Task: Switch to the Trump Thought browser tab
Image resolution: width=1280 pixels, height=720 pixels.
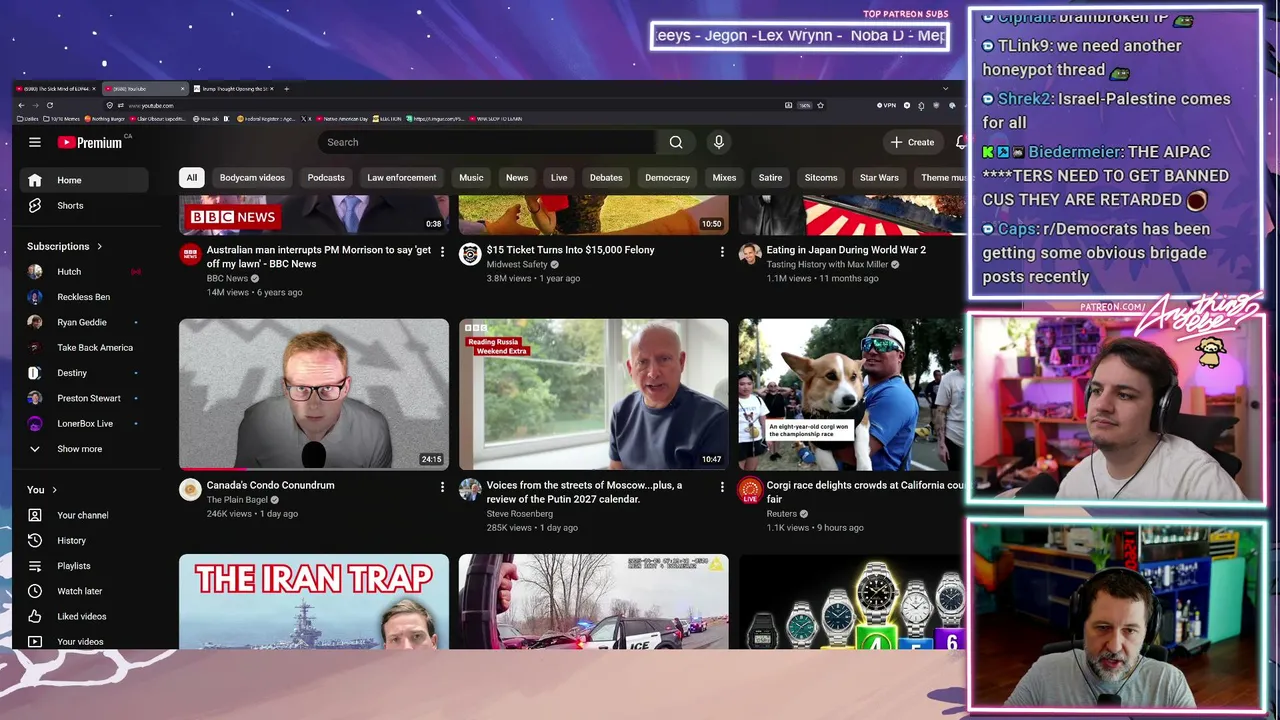Action: (234, 89)
